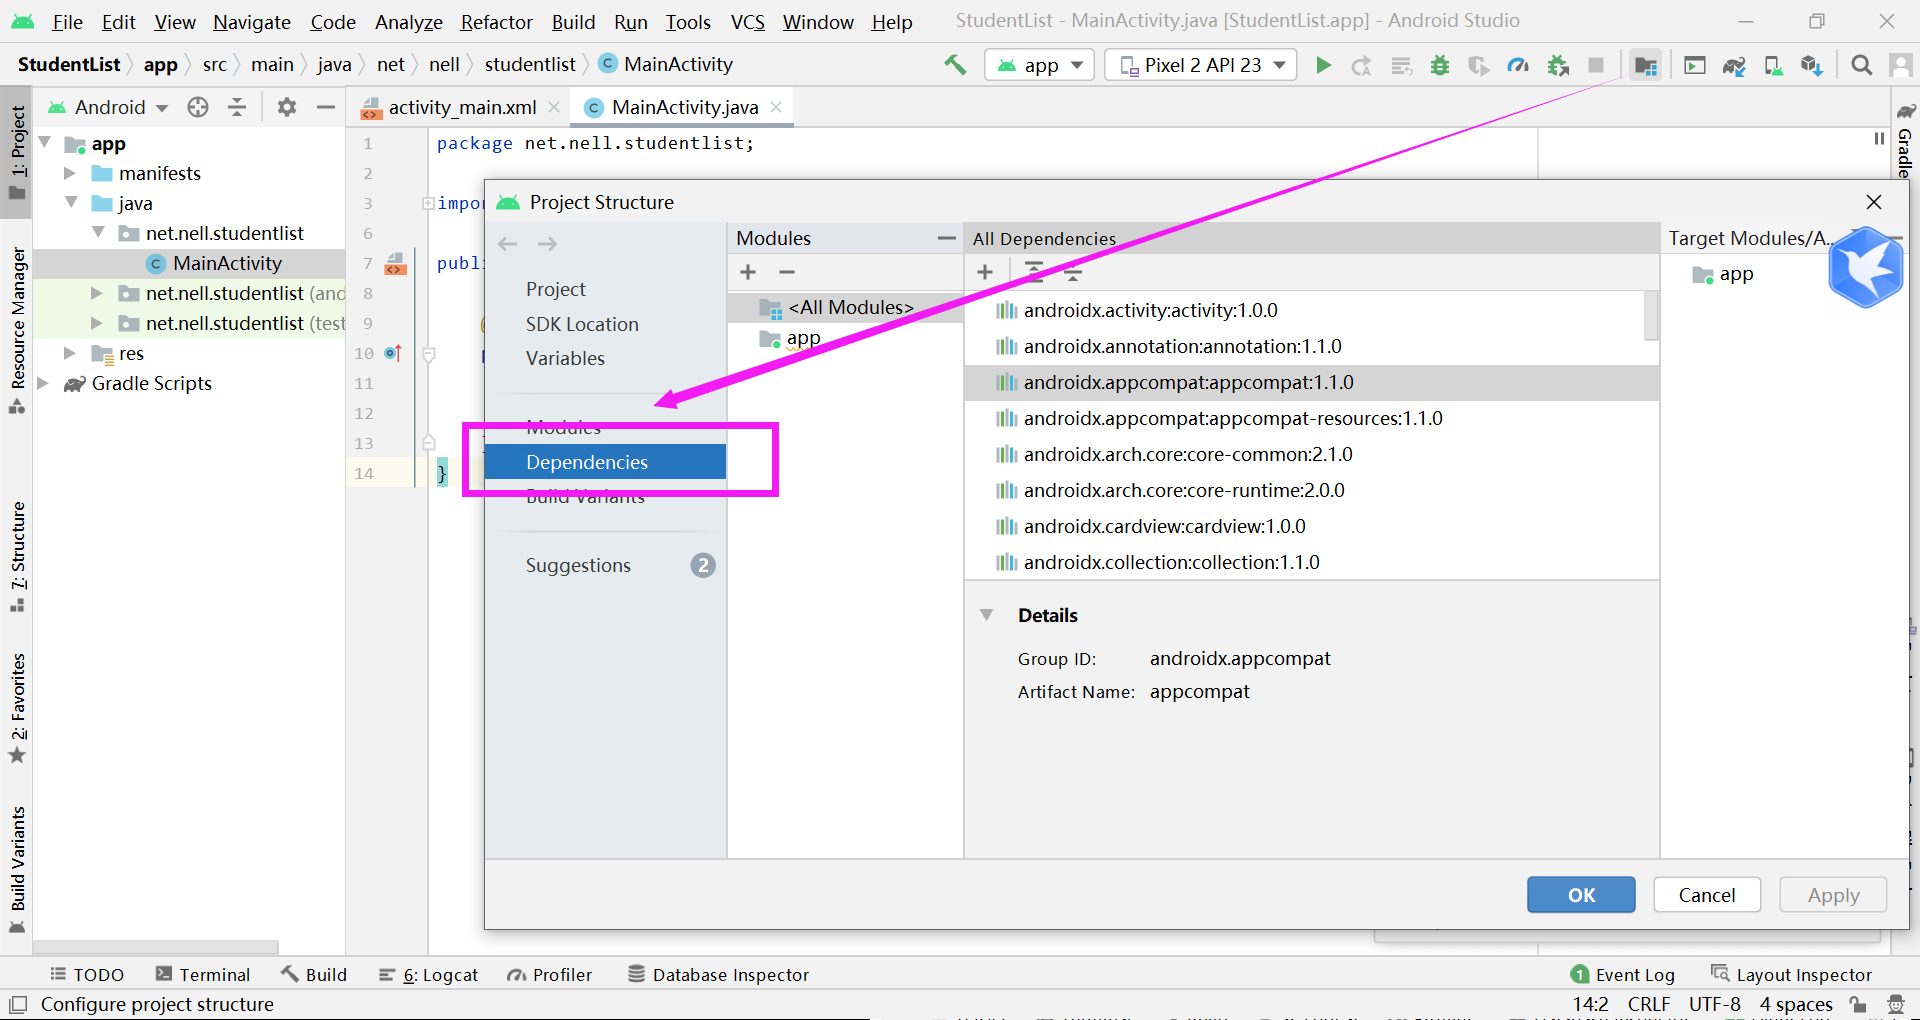The image size is (1920, 1020).
Task: Open Layout Inspector tool window
Action: point(1791,975)
